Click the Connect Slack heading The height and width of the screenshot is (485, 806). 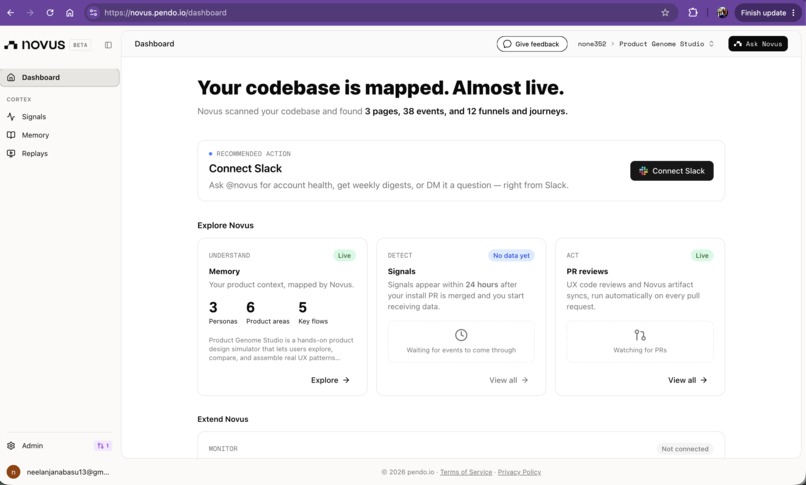click(245, 169)
